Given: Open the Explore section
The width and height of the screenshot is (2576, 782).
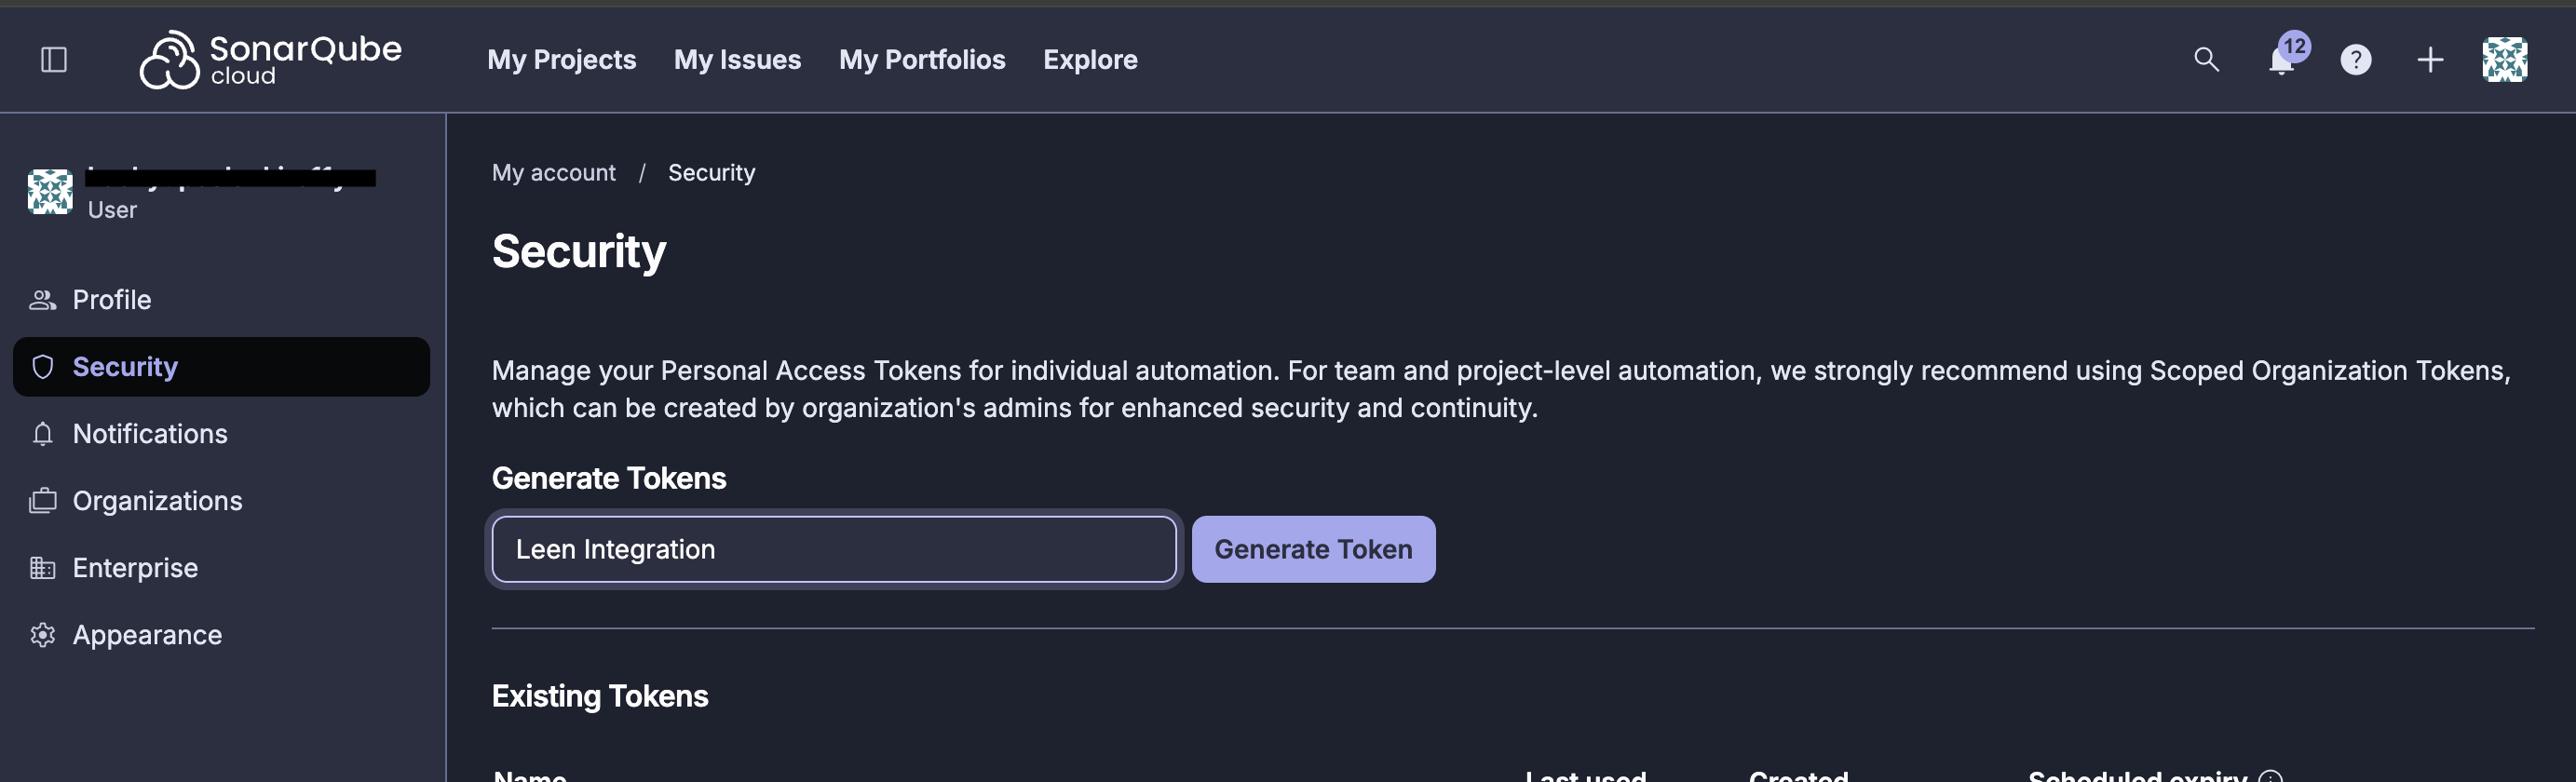Looking at the screenshot, I should pyautogui.click(x=1090, y=59).
